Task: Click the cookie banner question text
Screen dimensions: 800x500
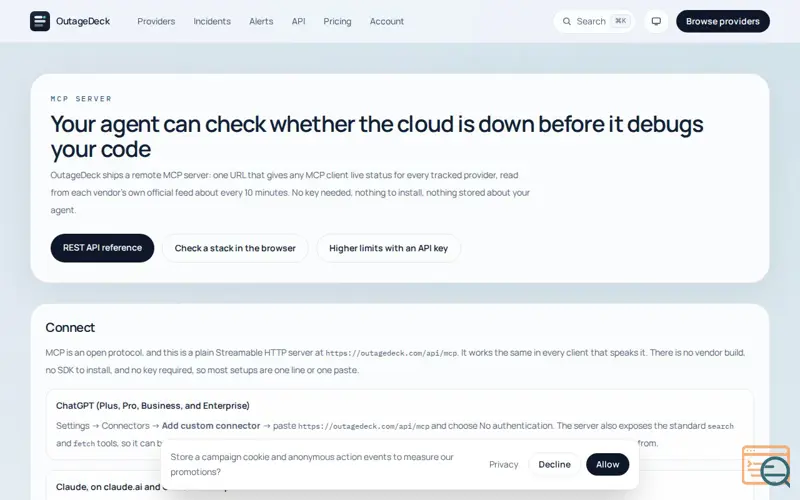Action: click(x=312, y=464)
